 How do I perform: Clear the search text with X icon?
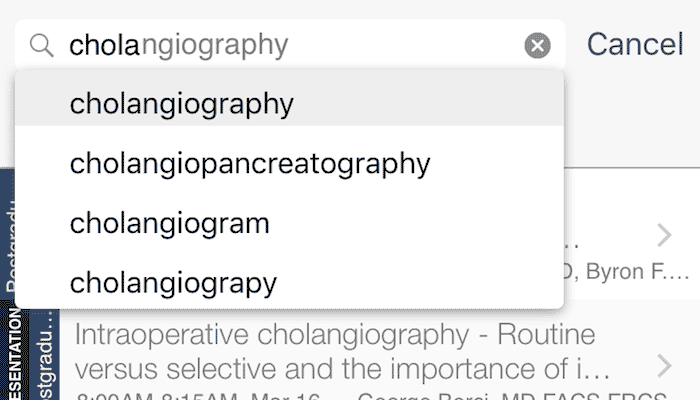point(537,46)
